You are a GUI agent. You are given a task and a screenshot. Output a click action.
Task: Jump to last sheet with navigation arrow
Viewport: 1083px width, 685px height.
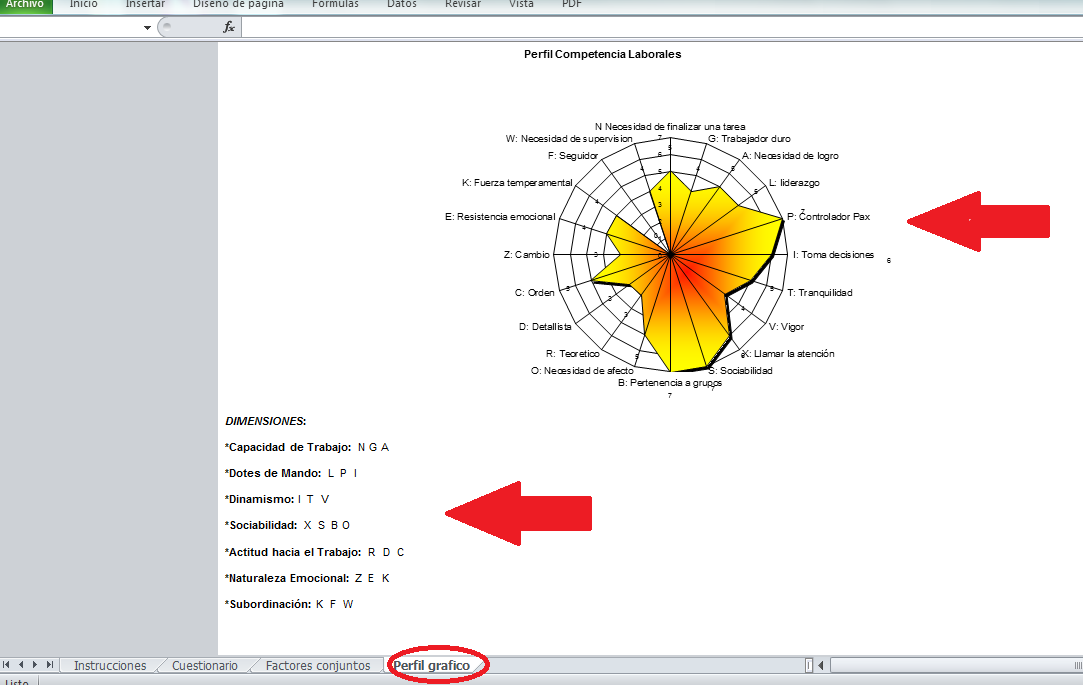click(50, 665)
